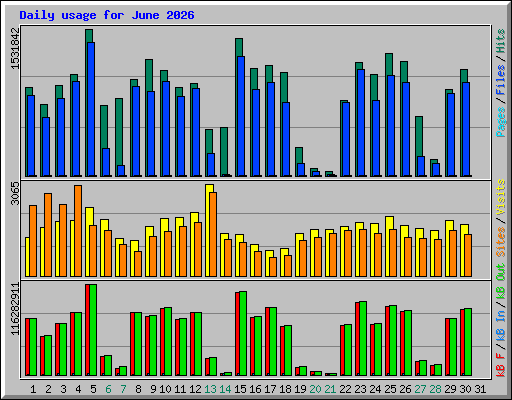Image resolution: width=512 pixels, height=400 pixels.
Task: Select day label 12 on the x-axis
Action: coord(195,389)
